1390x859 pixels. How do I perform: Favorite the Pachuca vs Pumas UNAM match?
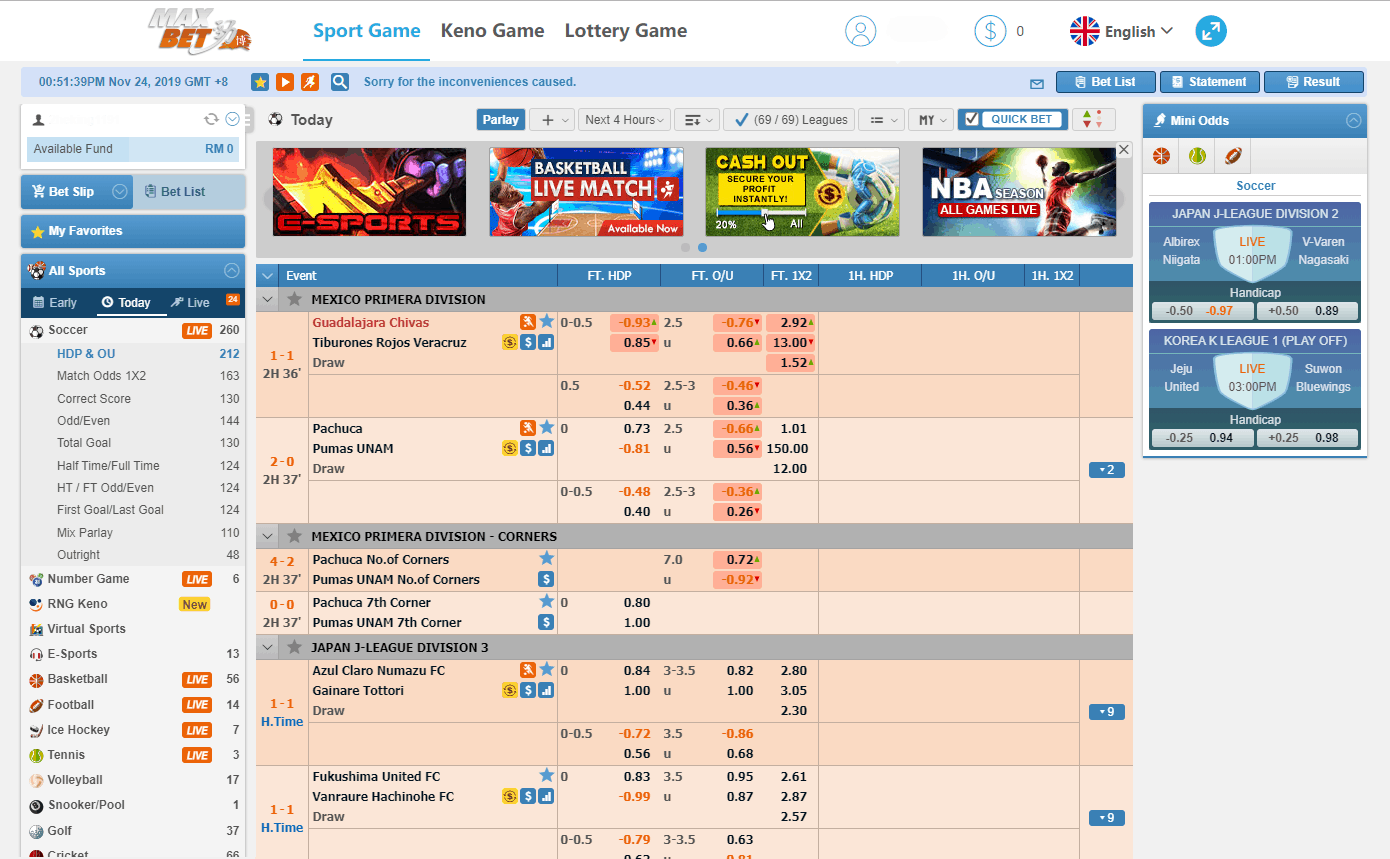[546, 427]
